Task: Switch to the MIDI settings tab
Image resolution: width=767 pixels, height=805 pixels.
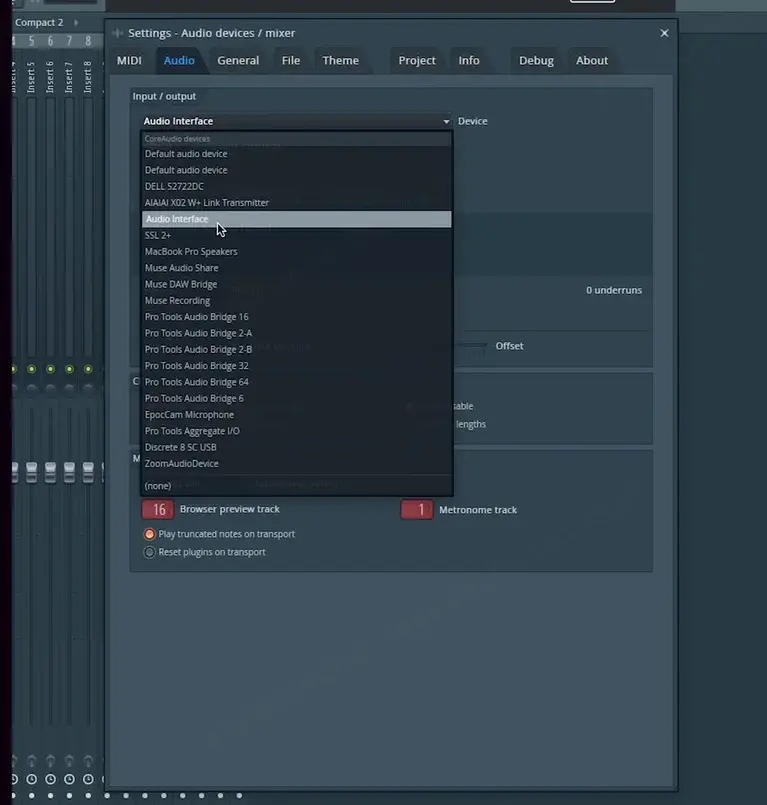Action: 129,61
